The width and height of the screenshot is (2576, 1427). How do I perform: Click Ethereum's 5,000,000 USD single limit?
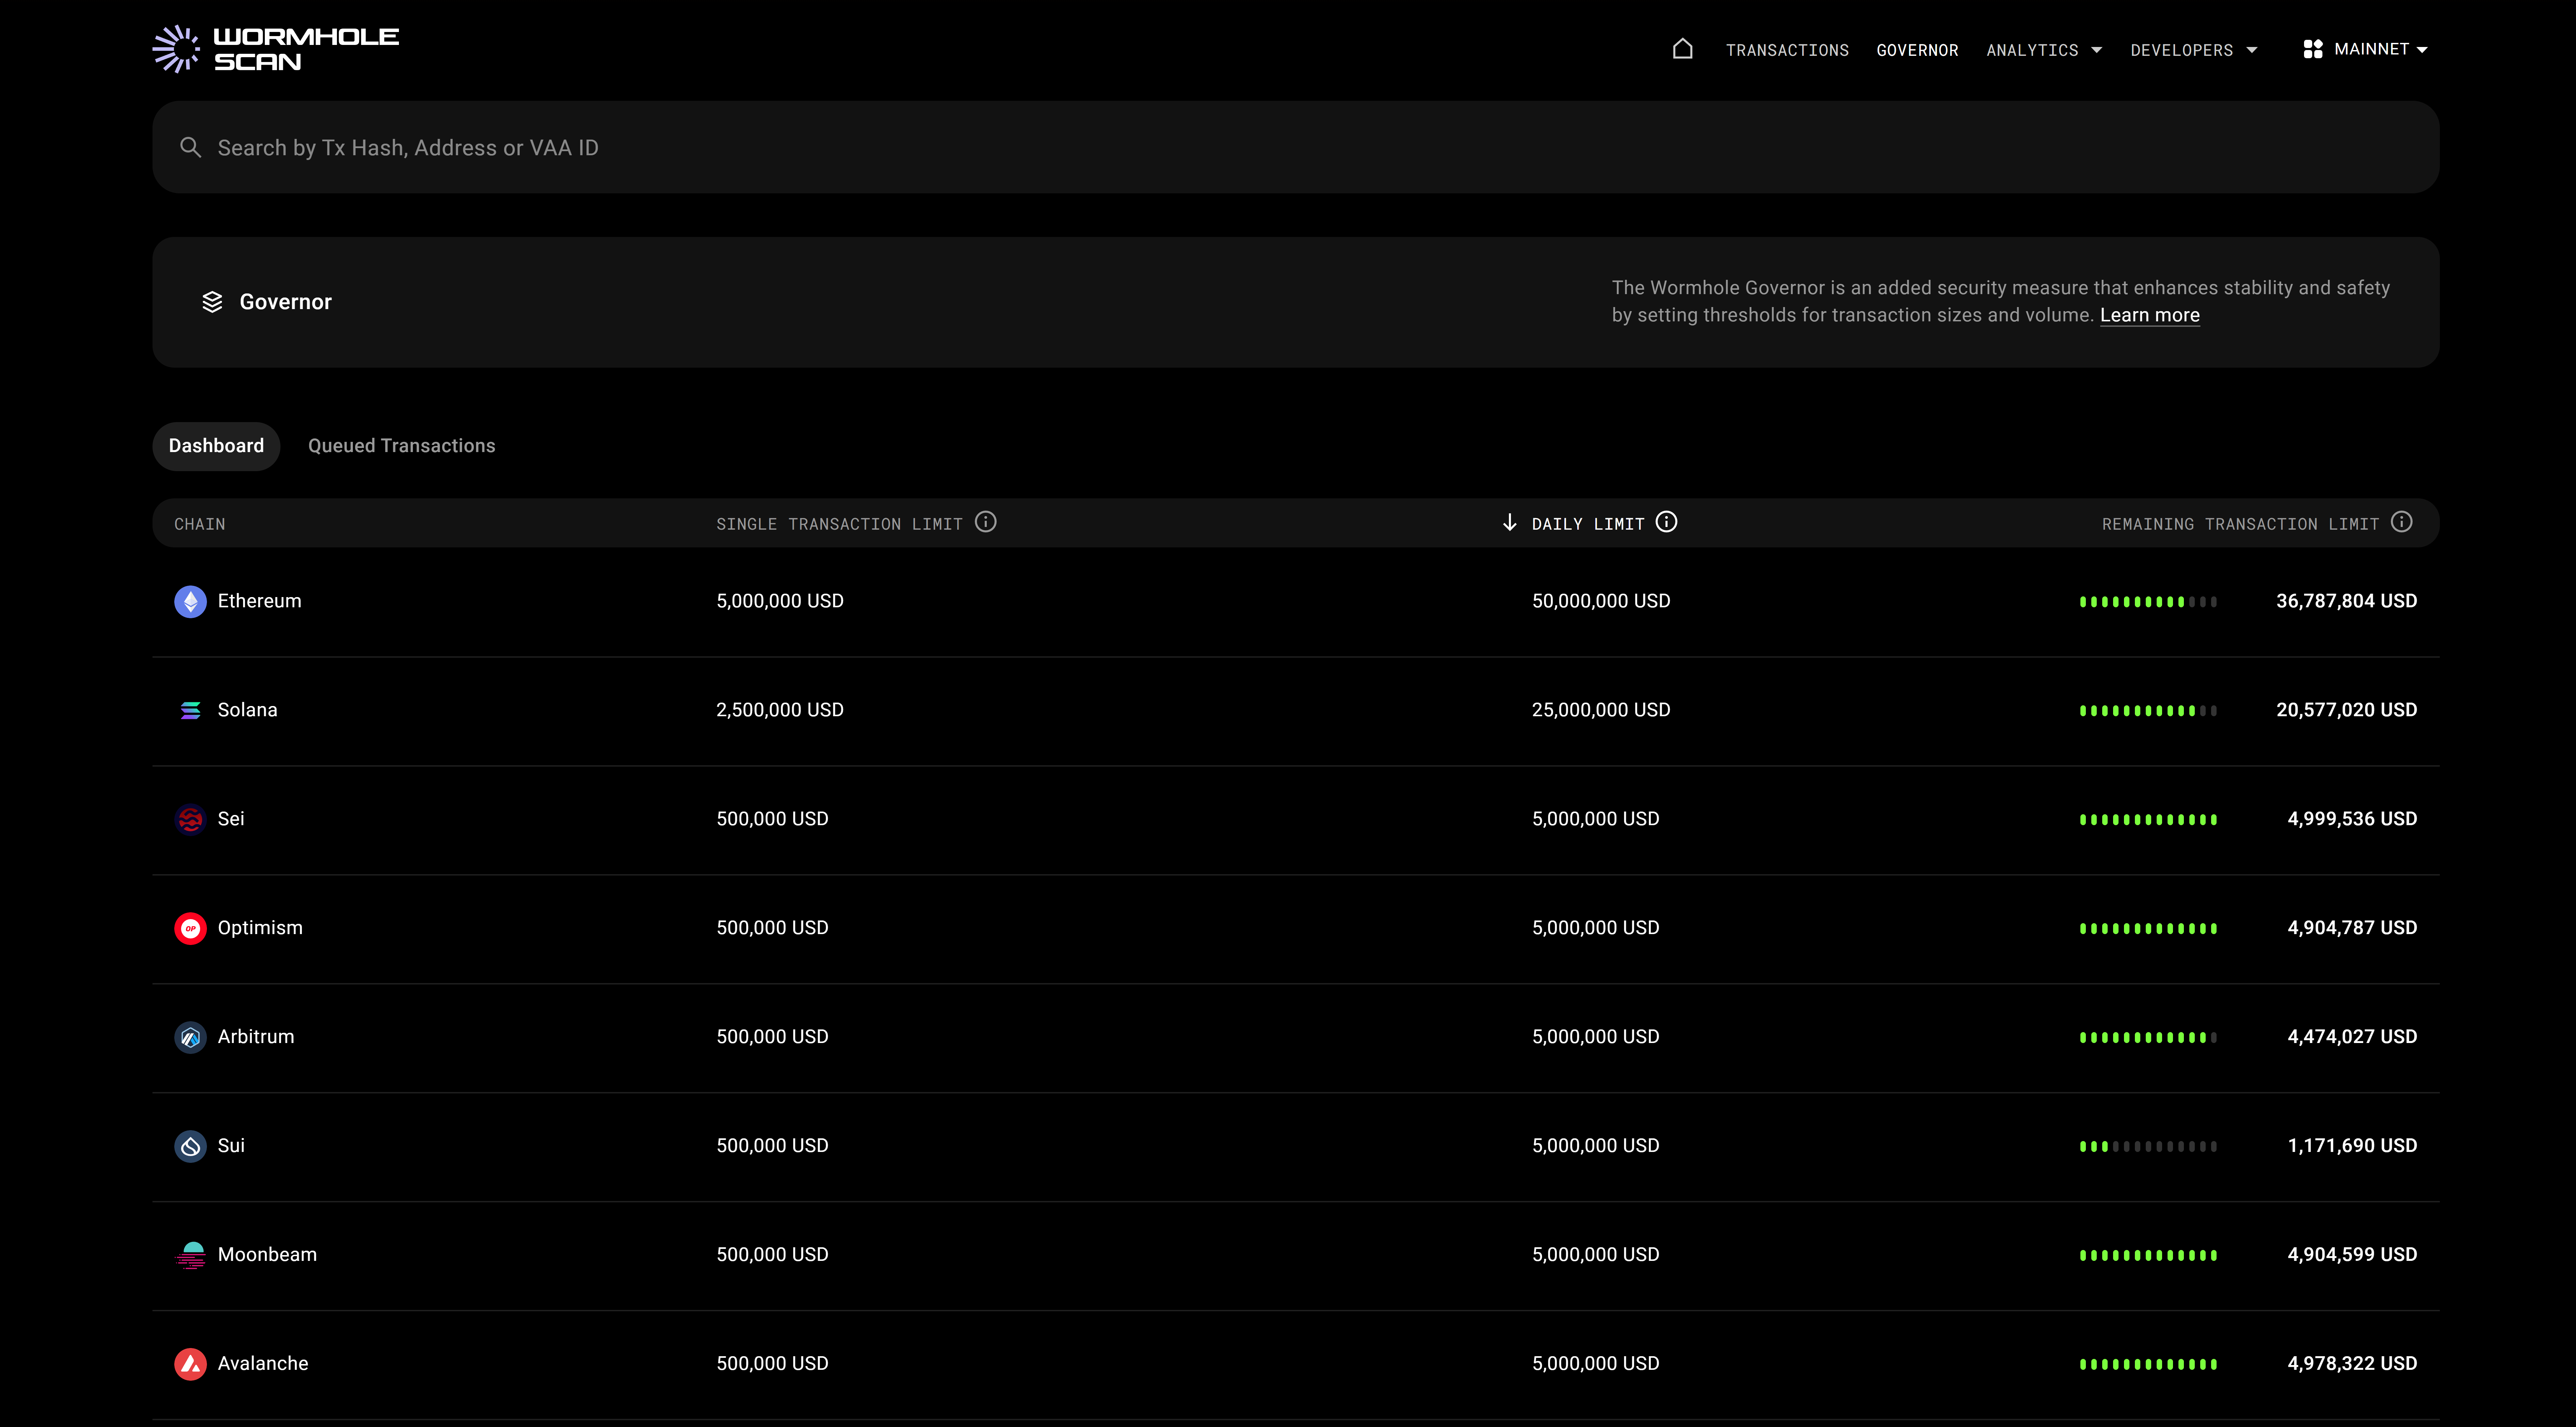[x=780, y=601]
